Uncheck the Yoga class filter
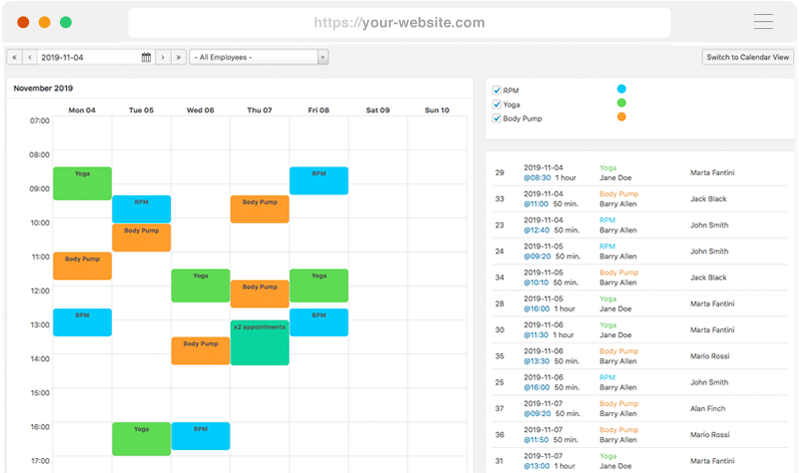The width and height of the screenshot is (799, 473). (497, 104)
